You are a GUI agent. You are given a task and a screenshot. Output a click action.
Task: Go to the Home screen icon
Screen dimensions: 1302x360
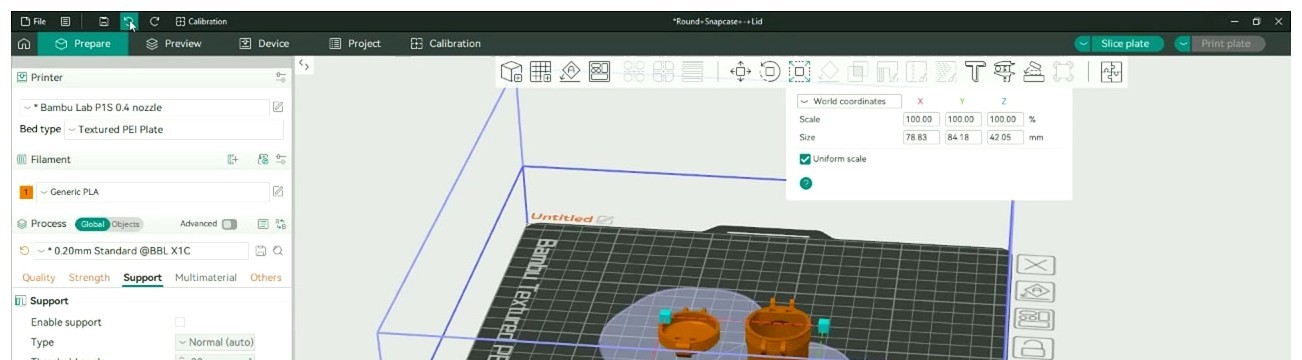[x=23, y=44]
